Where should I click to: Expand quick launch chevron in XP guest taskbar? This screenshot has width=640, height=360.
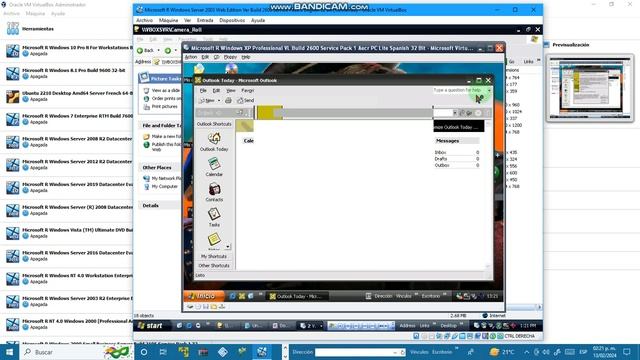click(x=260, y=294)
